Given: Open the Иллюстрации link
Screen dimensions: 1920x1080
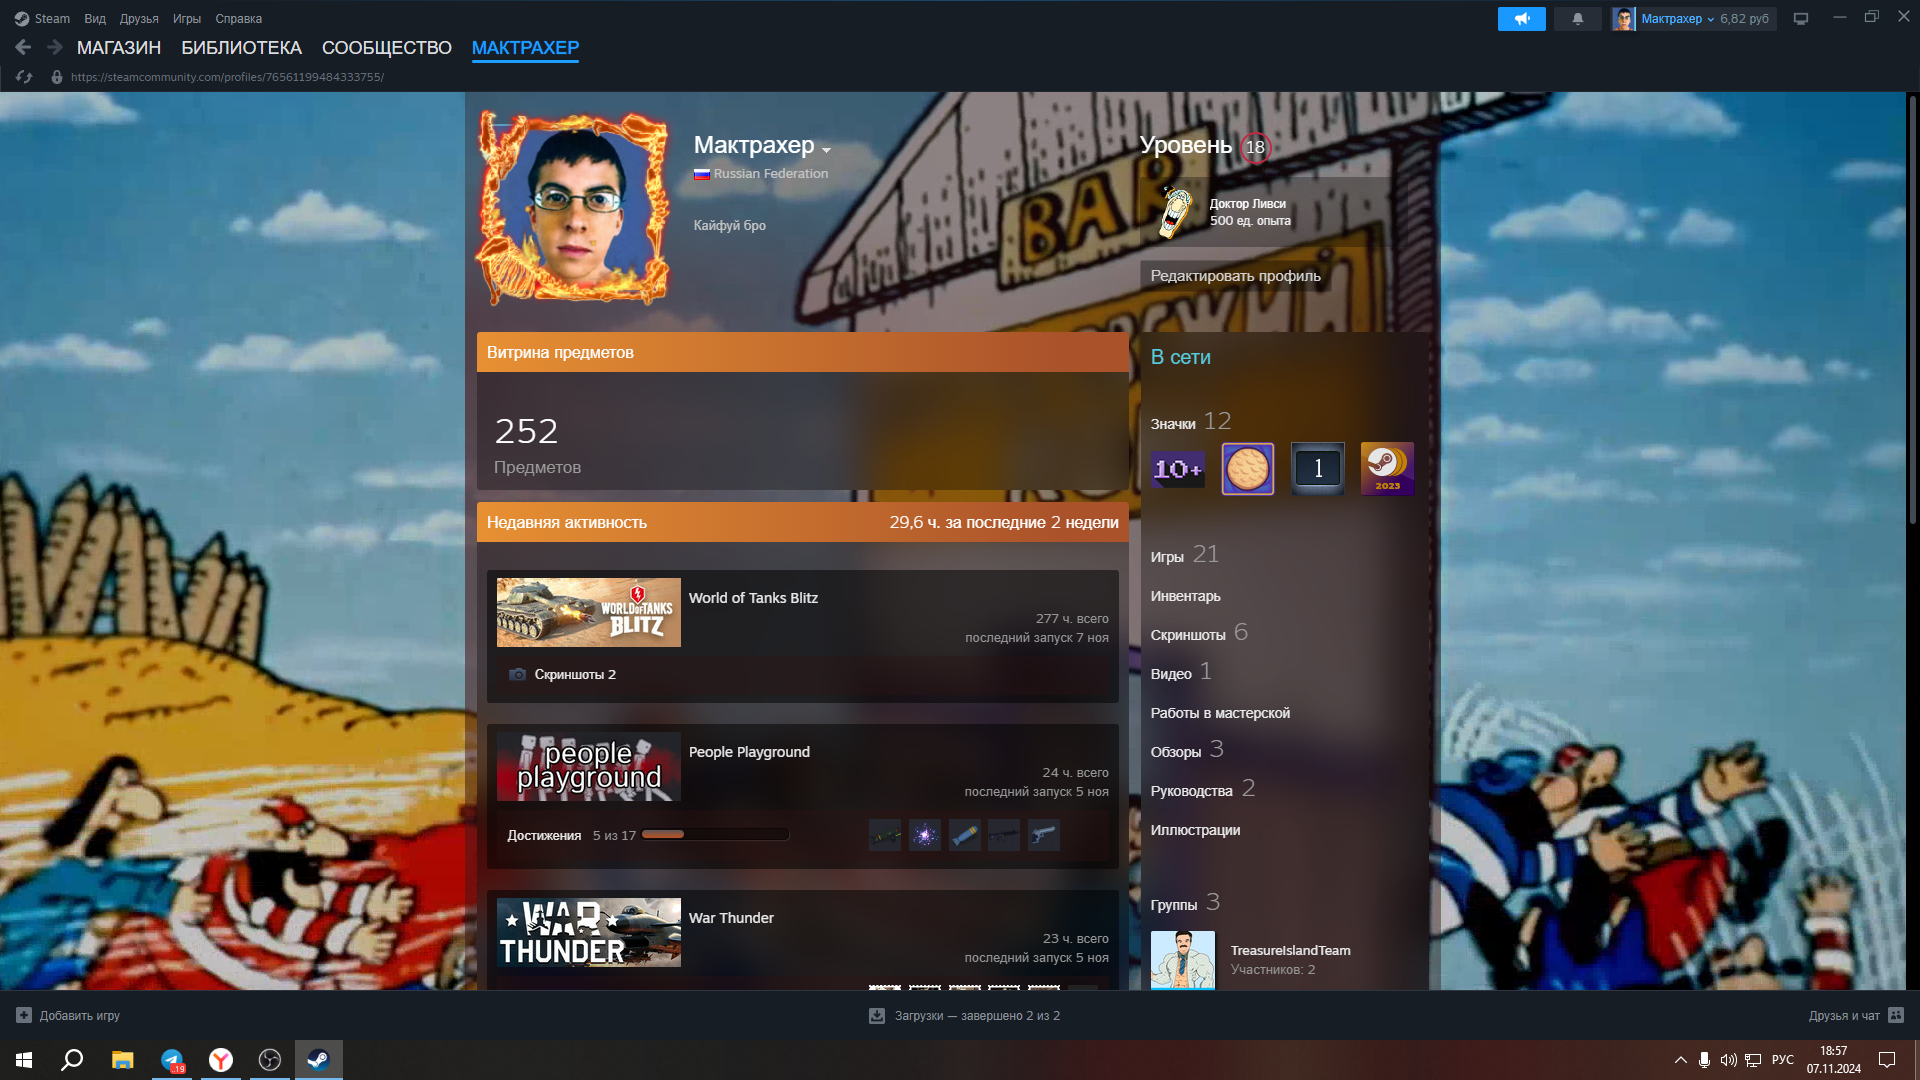Looking at the screenshot, I should click(x=1195, y=830).
